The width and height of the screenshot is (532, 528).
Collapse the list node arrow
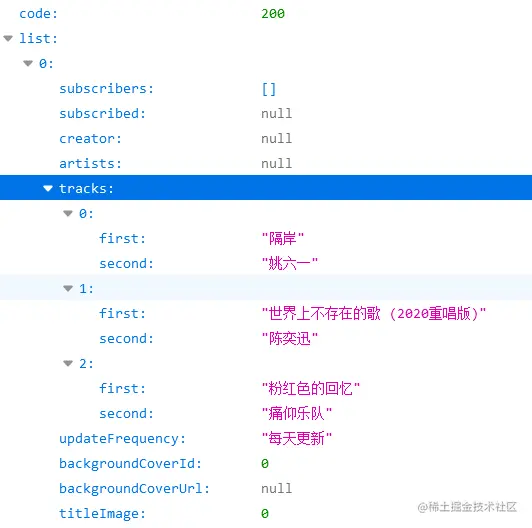pyautogui.click(x=8, y=38)
